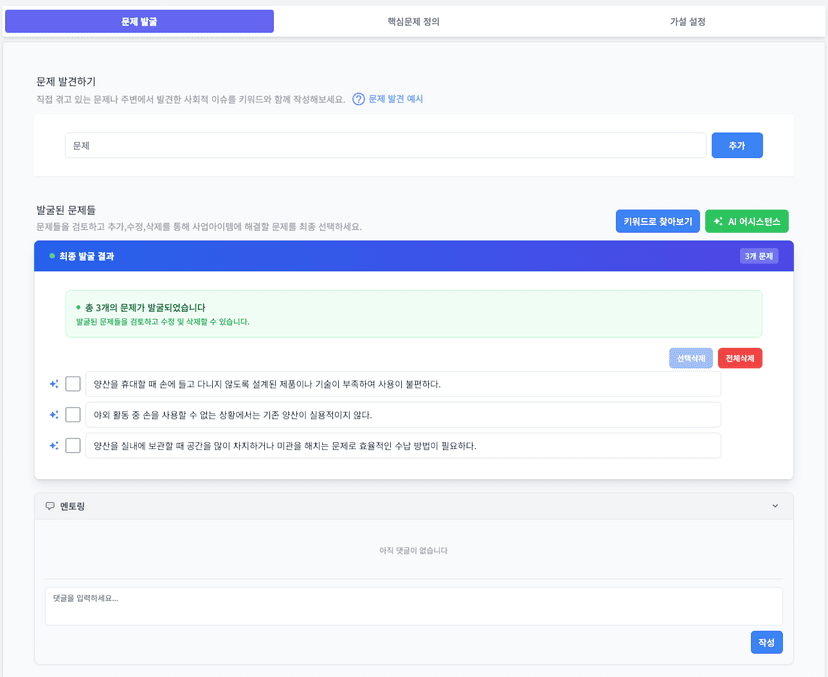Focus the 문제 input field

tap(385, 146)
